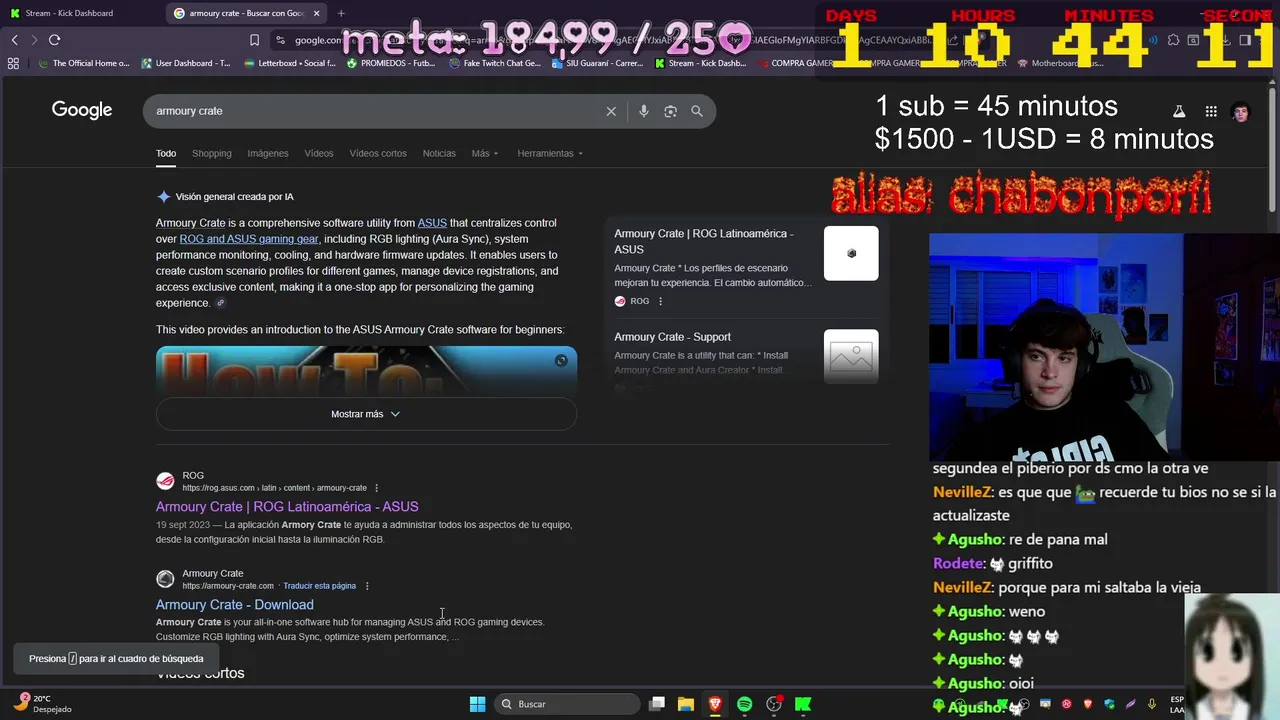The image size is (1280, 720).
Task: Click the Windows taskbar Buscar search box
Action: [568, 704]
